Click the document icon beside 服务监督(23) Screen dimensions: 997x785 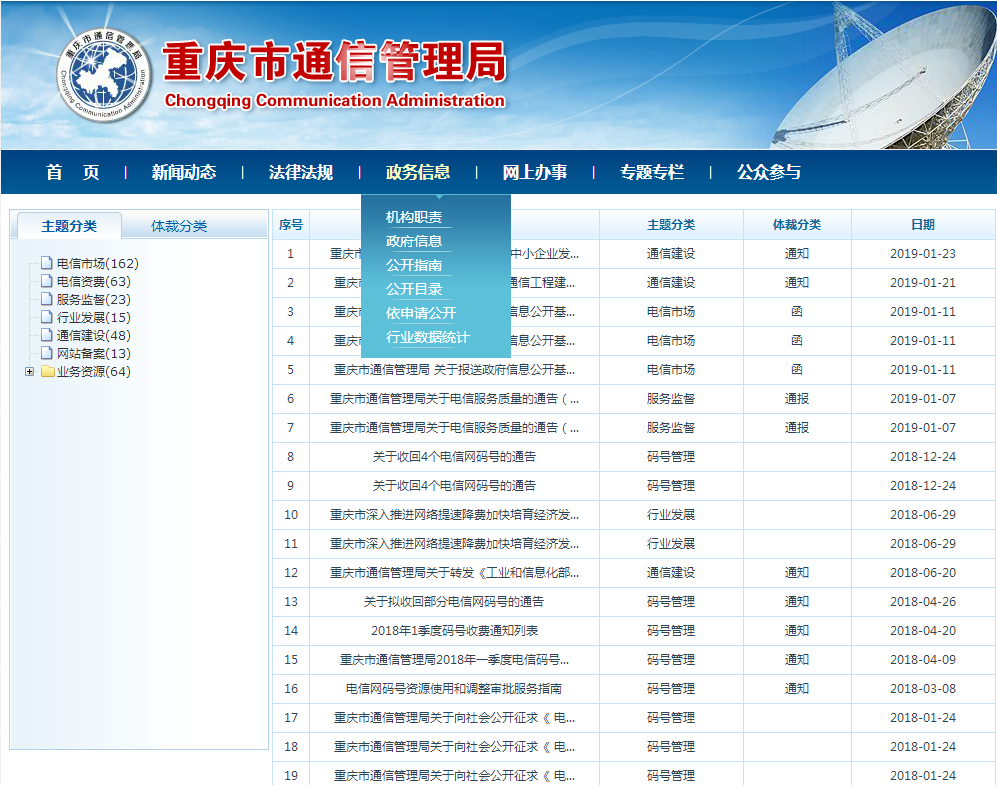click(x=46, y=300)
